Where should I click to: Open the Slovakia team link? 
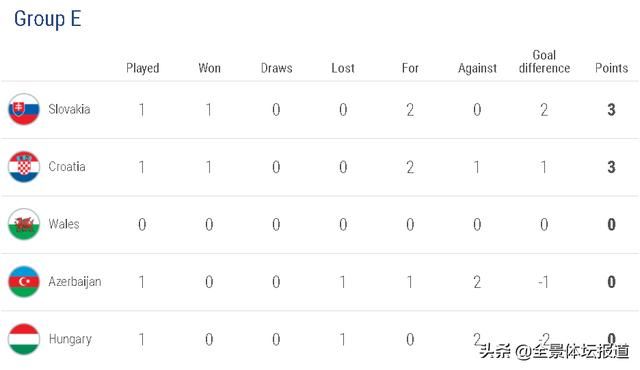(x=69, y=109)
